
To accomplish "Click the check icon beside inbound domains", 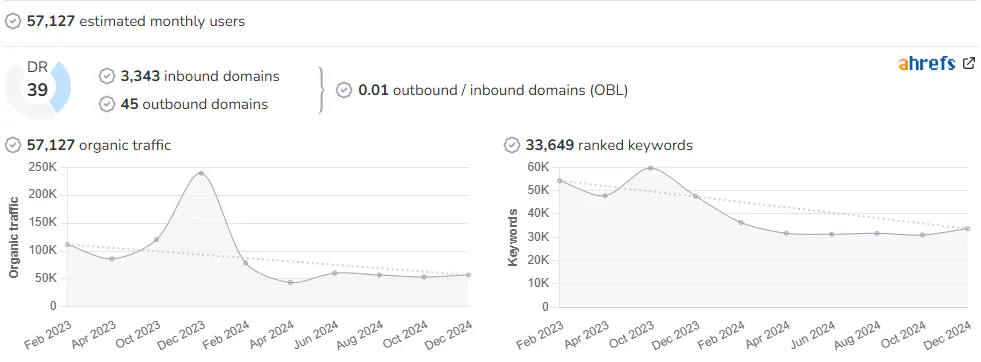I will click(107, 76).
